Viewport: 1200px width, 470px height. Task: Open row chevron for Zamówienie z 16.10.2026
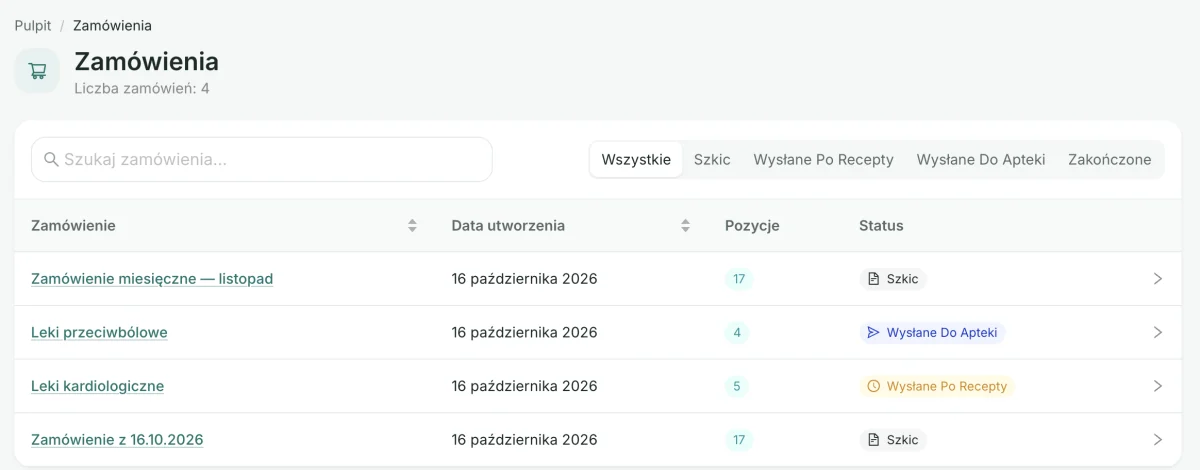(x=1158, y=440)
